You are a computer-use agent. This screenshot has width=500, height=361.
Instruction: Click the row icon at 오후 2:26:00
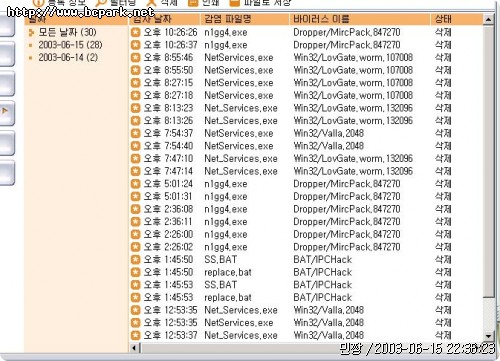[x=135, y=234]
